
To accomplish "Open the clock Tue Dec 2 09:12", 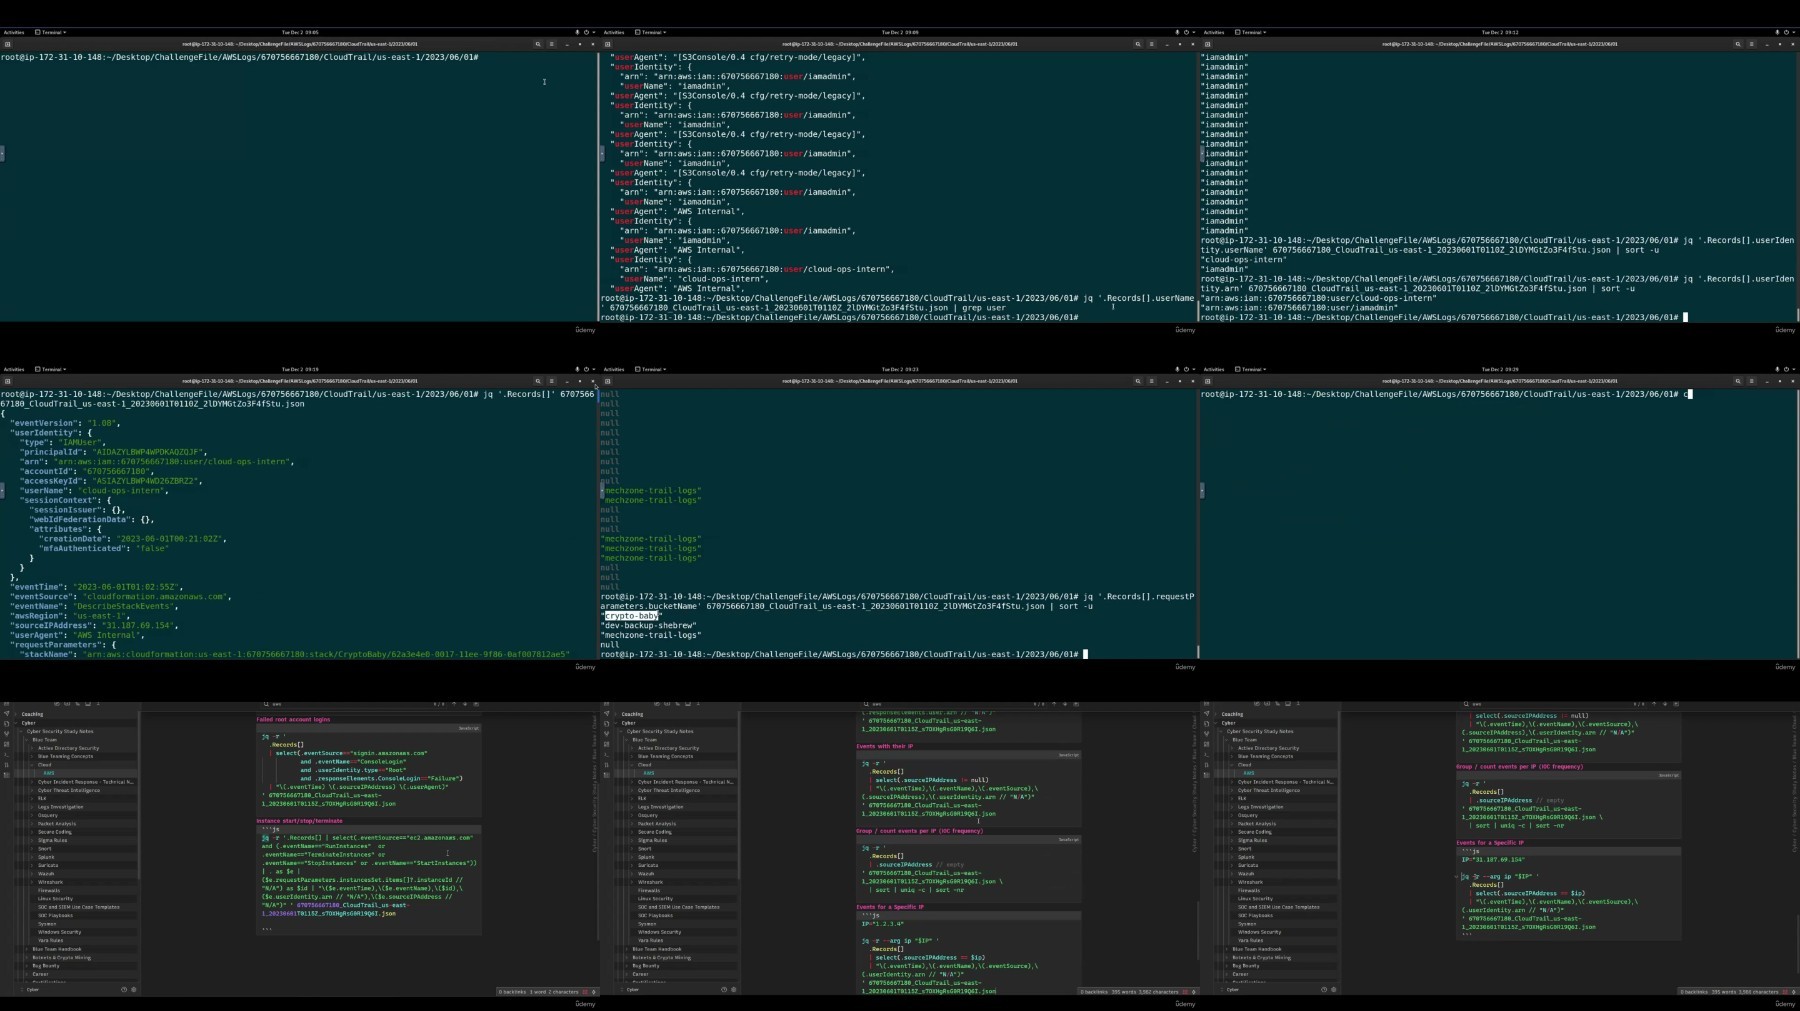I will click(x=1500, y=32).
